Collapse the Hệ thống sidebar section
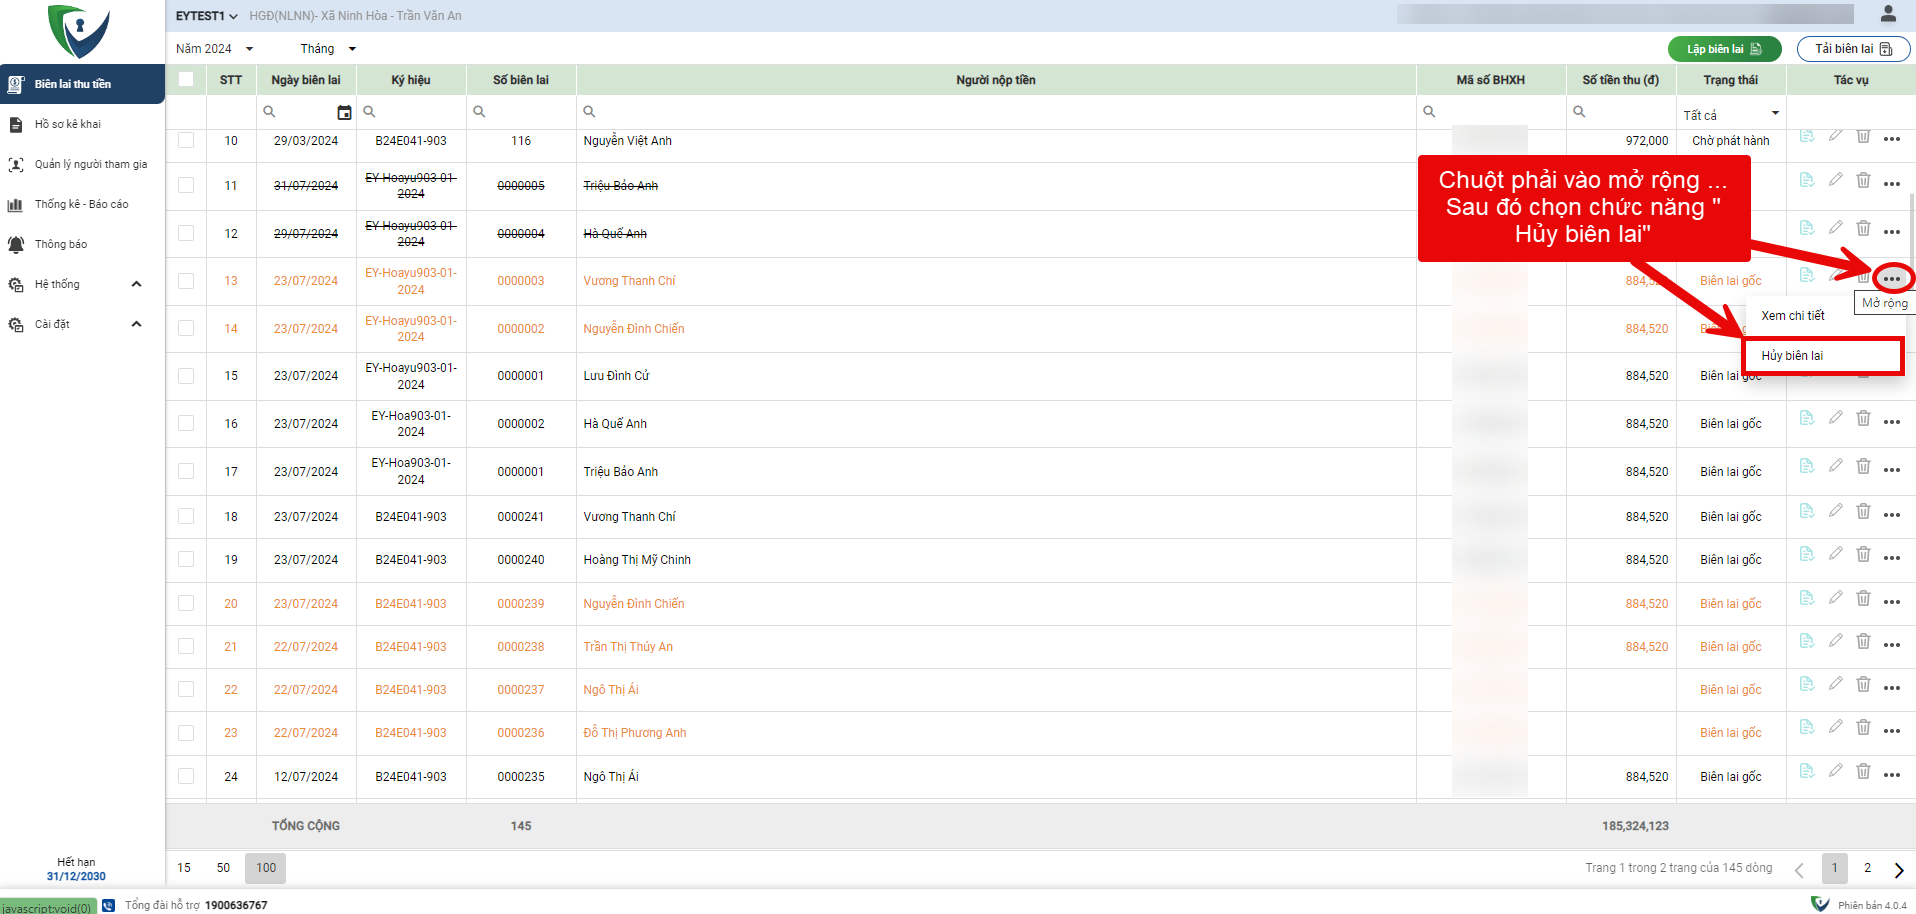Screen dimensions: 1916x914 [136, 284]
